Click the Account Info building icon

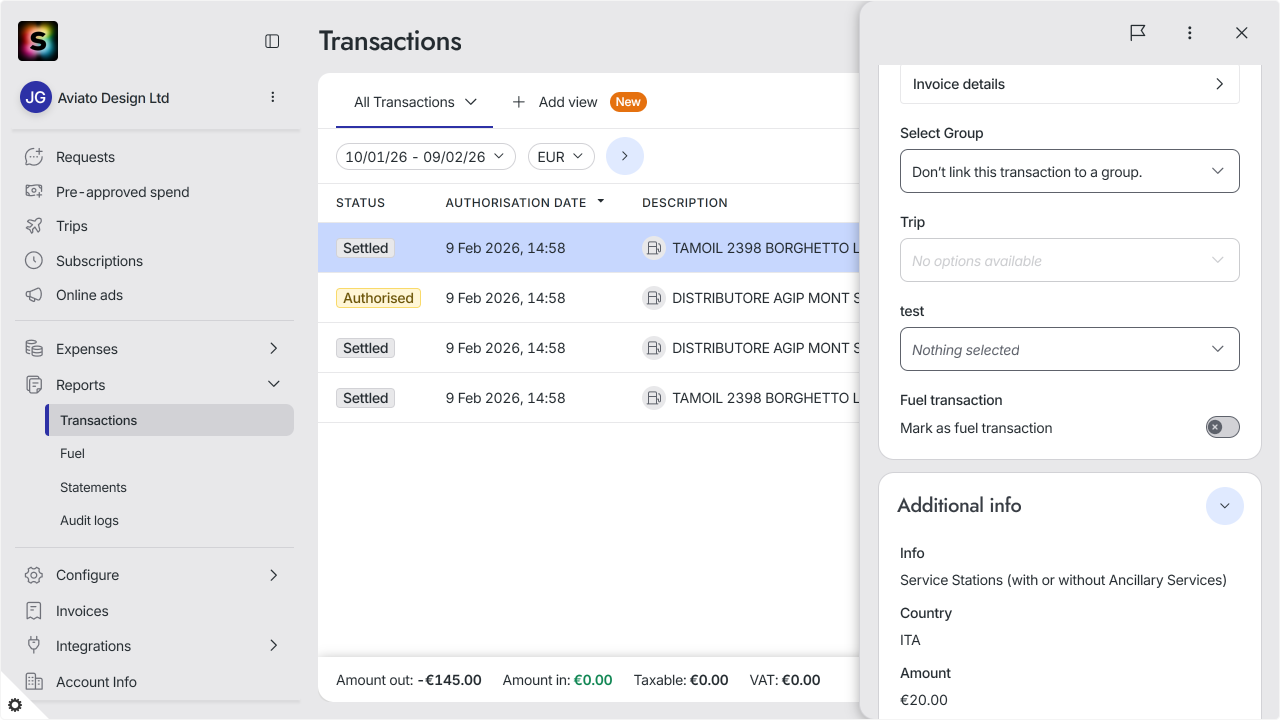[x=34, y=682]
